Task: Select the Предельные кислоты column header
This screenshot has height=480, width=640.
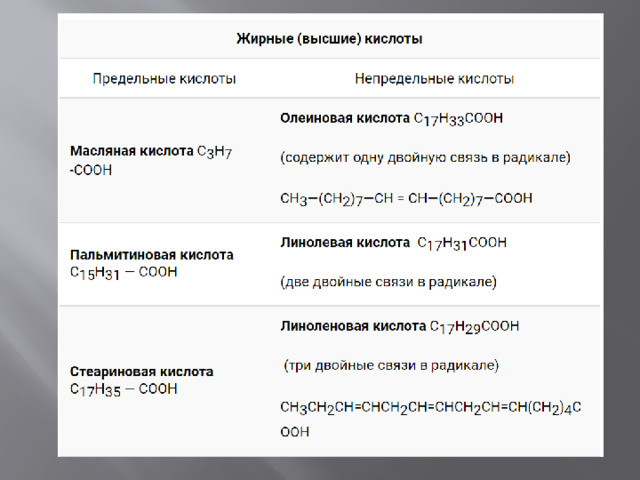Action: click(x=164, y=78)
